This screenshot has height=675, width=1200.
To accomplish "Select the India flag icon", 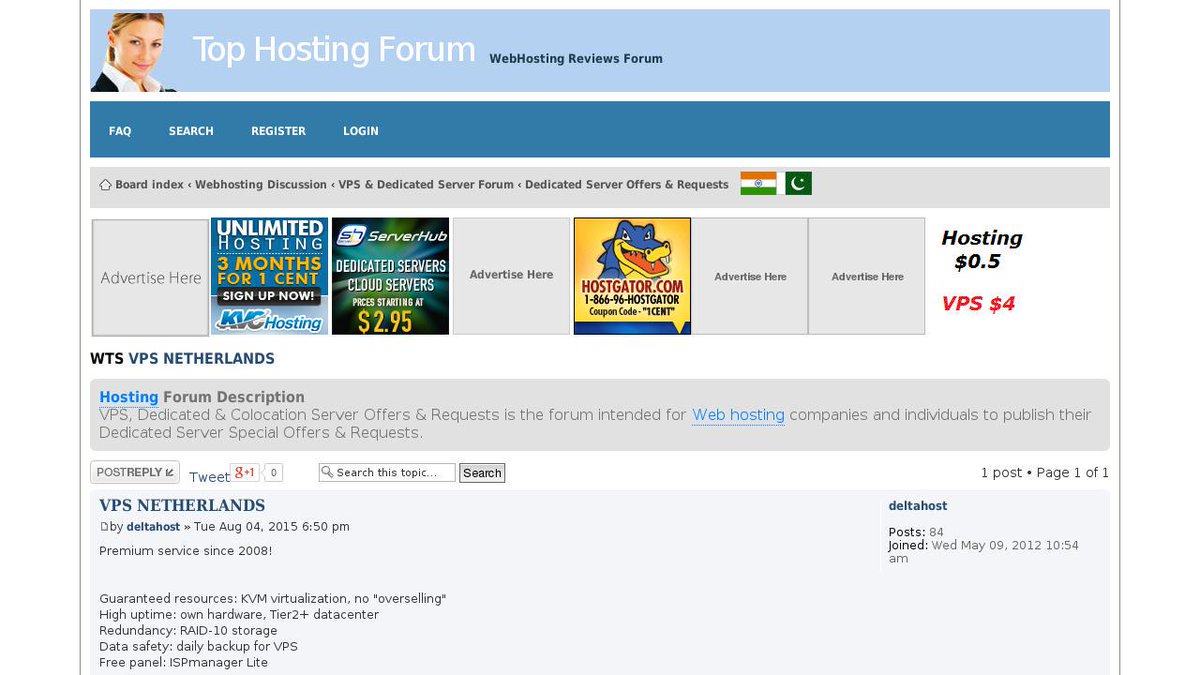I will (x=757, y=182).
